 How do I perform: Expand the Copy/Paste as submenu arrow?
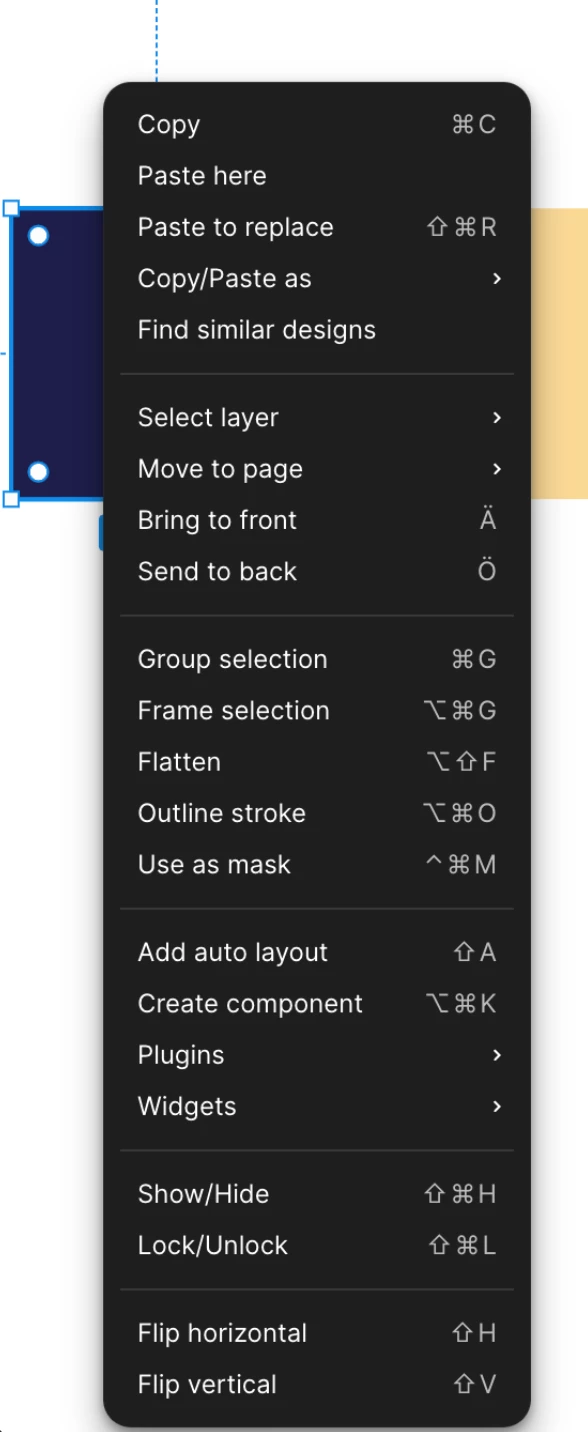[496, 279]
